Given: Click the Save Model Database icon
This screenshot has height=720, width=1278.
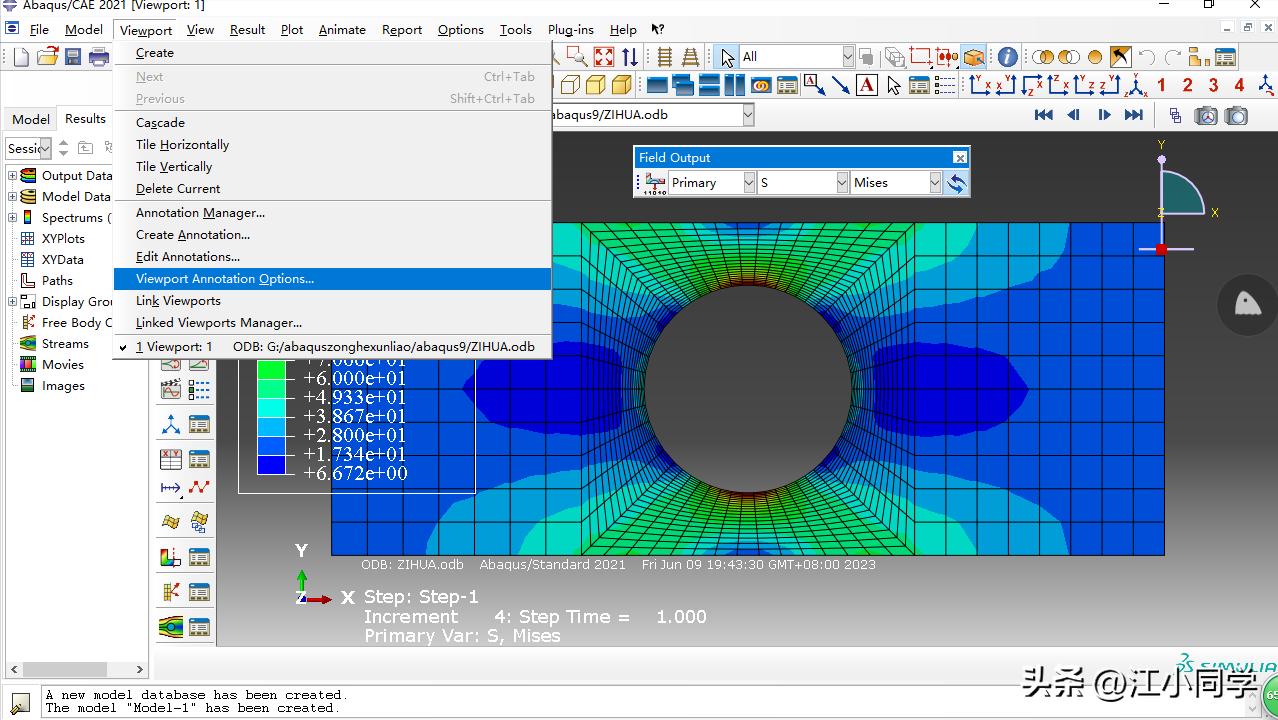Looking at the screenshot, I should coord(73,57).
